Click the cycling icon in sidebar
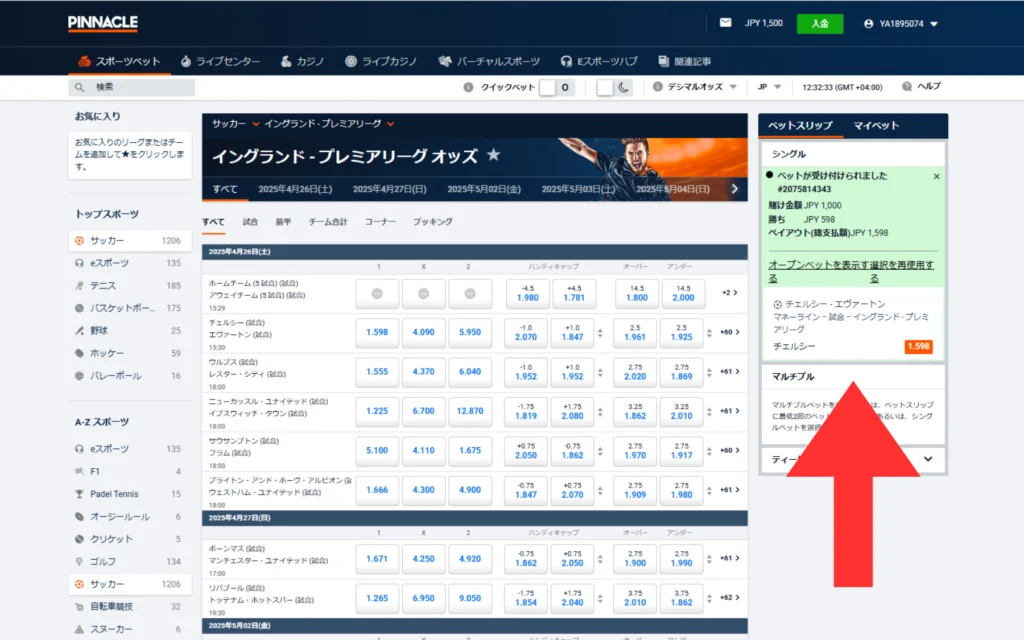This screenshot has width=1024, height=640. 80,606
